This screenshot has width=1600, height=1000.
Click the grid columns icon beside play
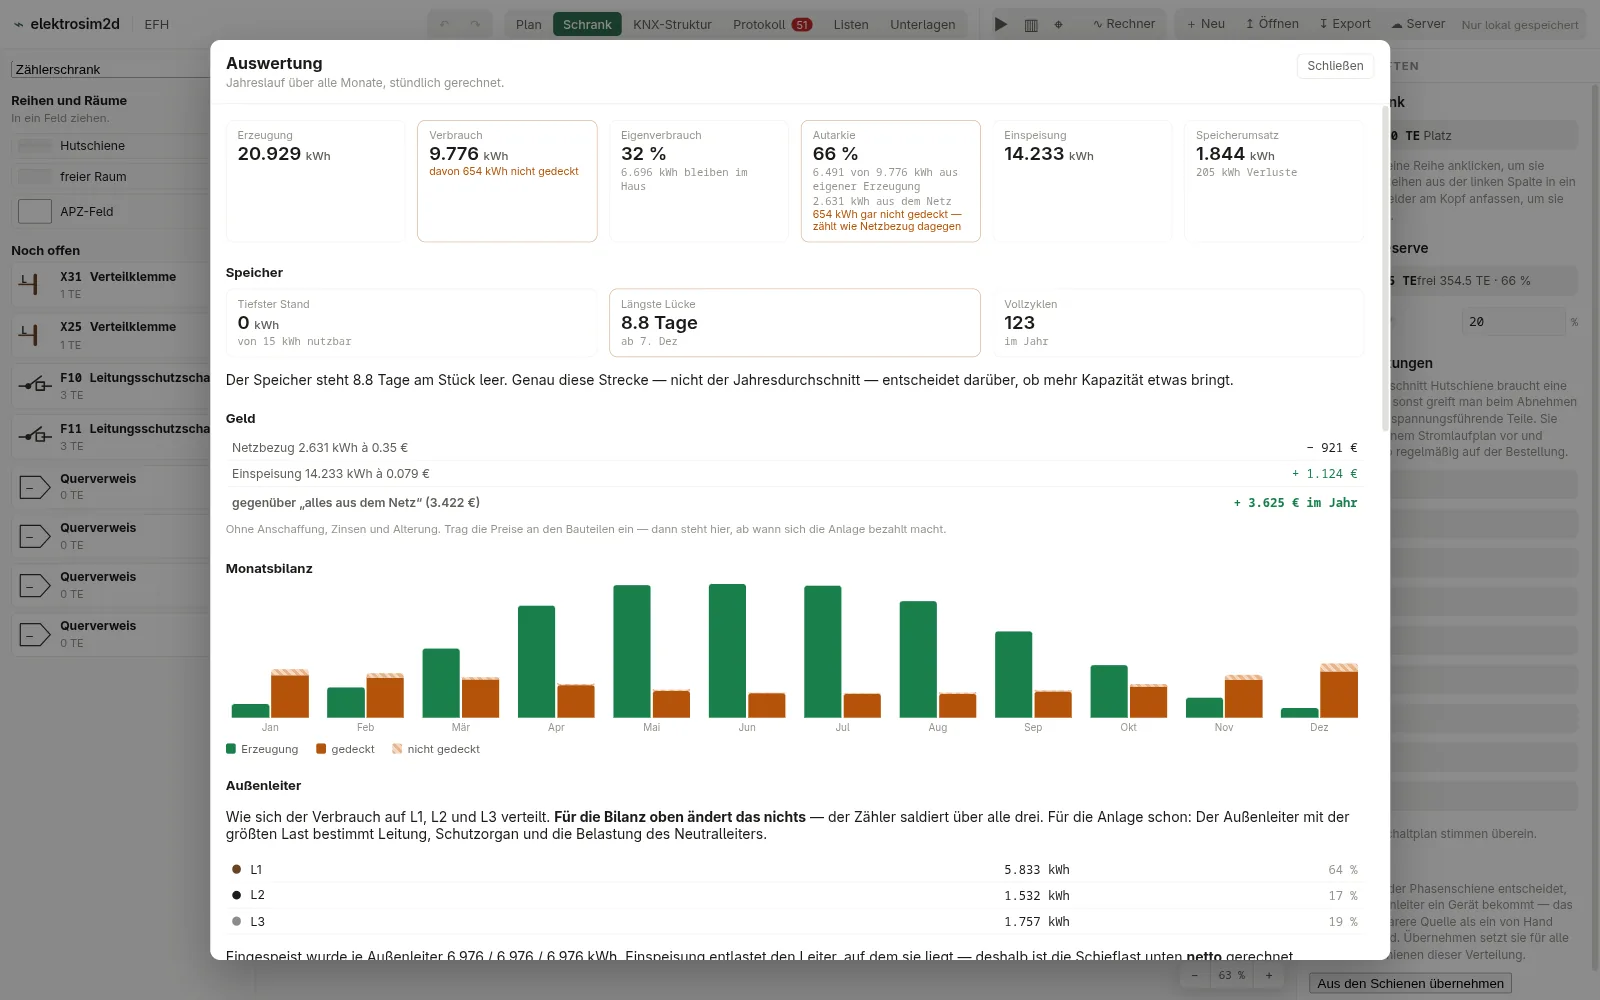point(1031,24)
